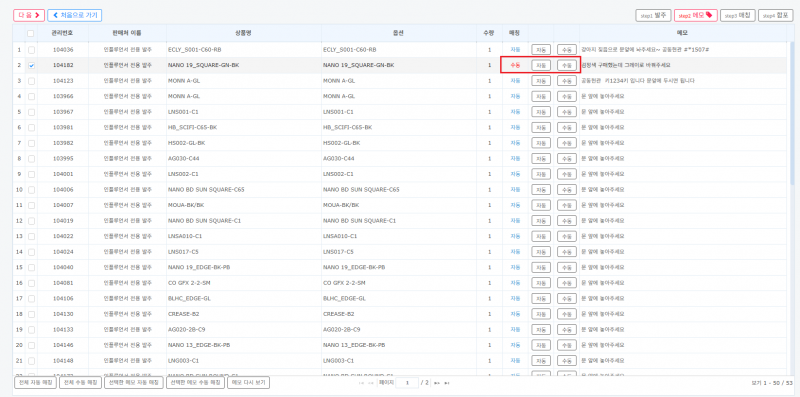
Task: Sort by the 매칭 column header
Action: (515, 33)
